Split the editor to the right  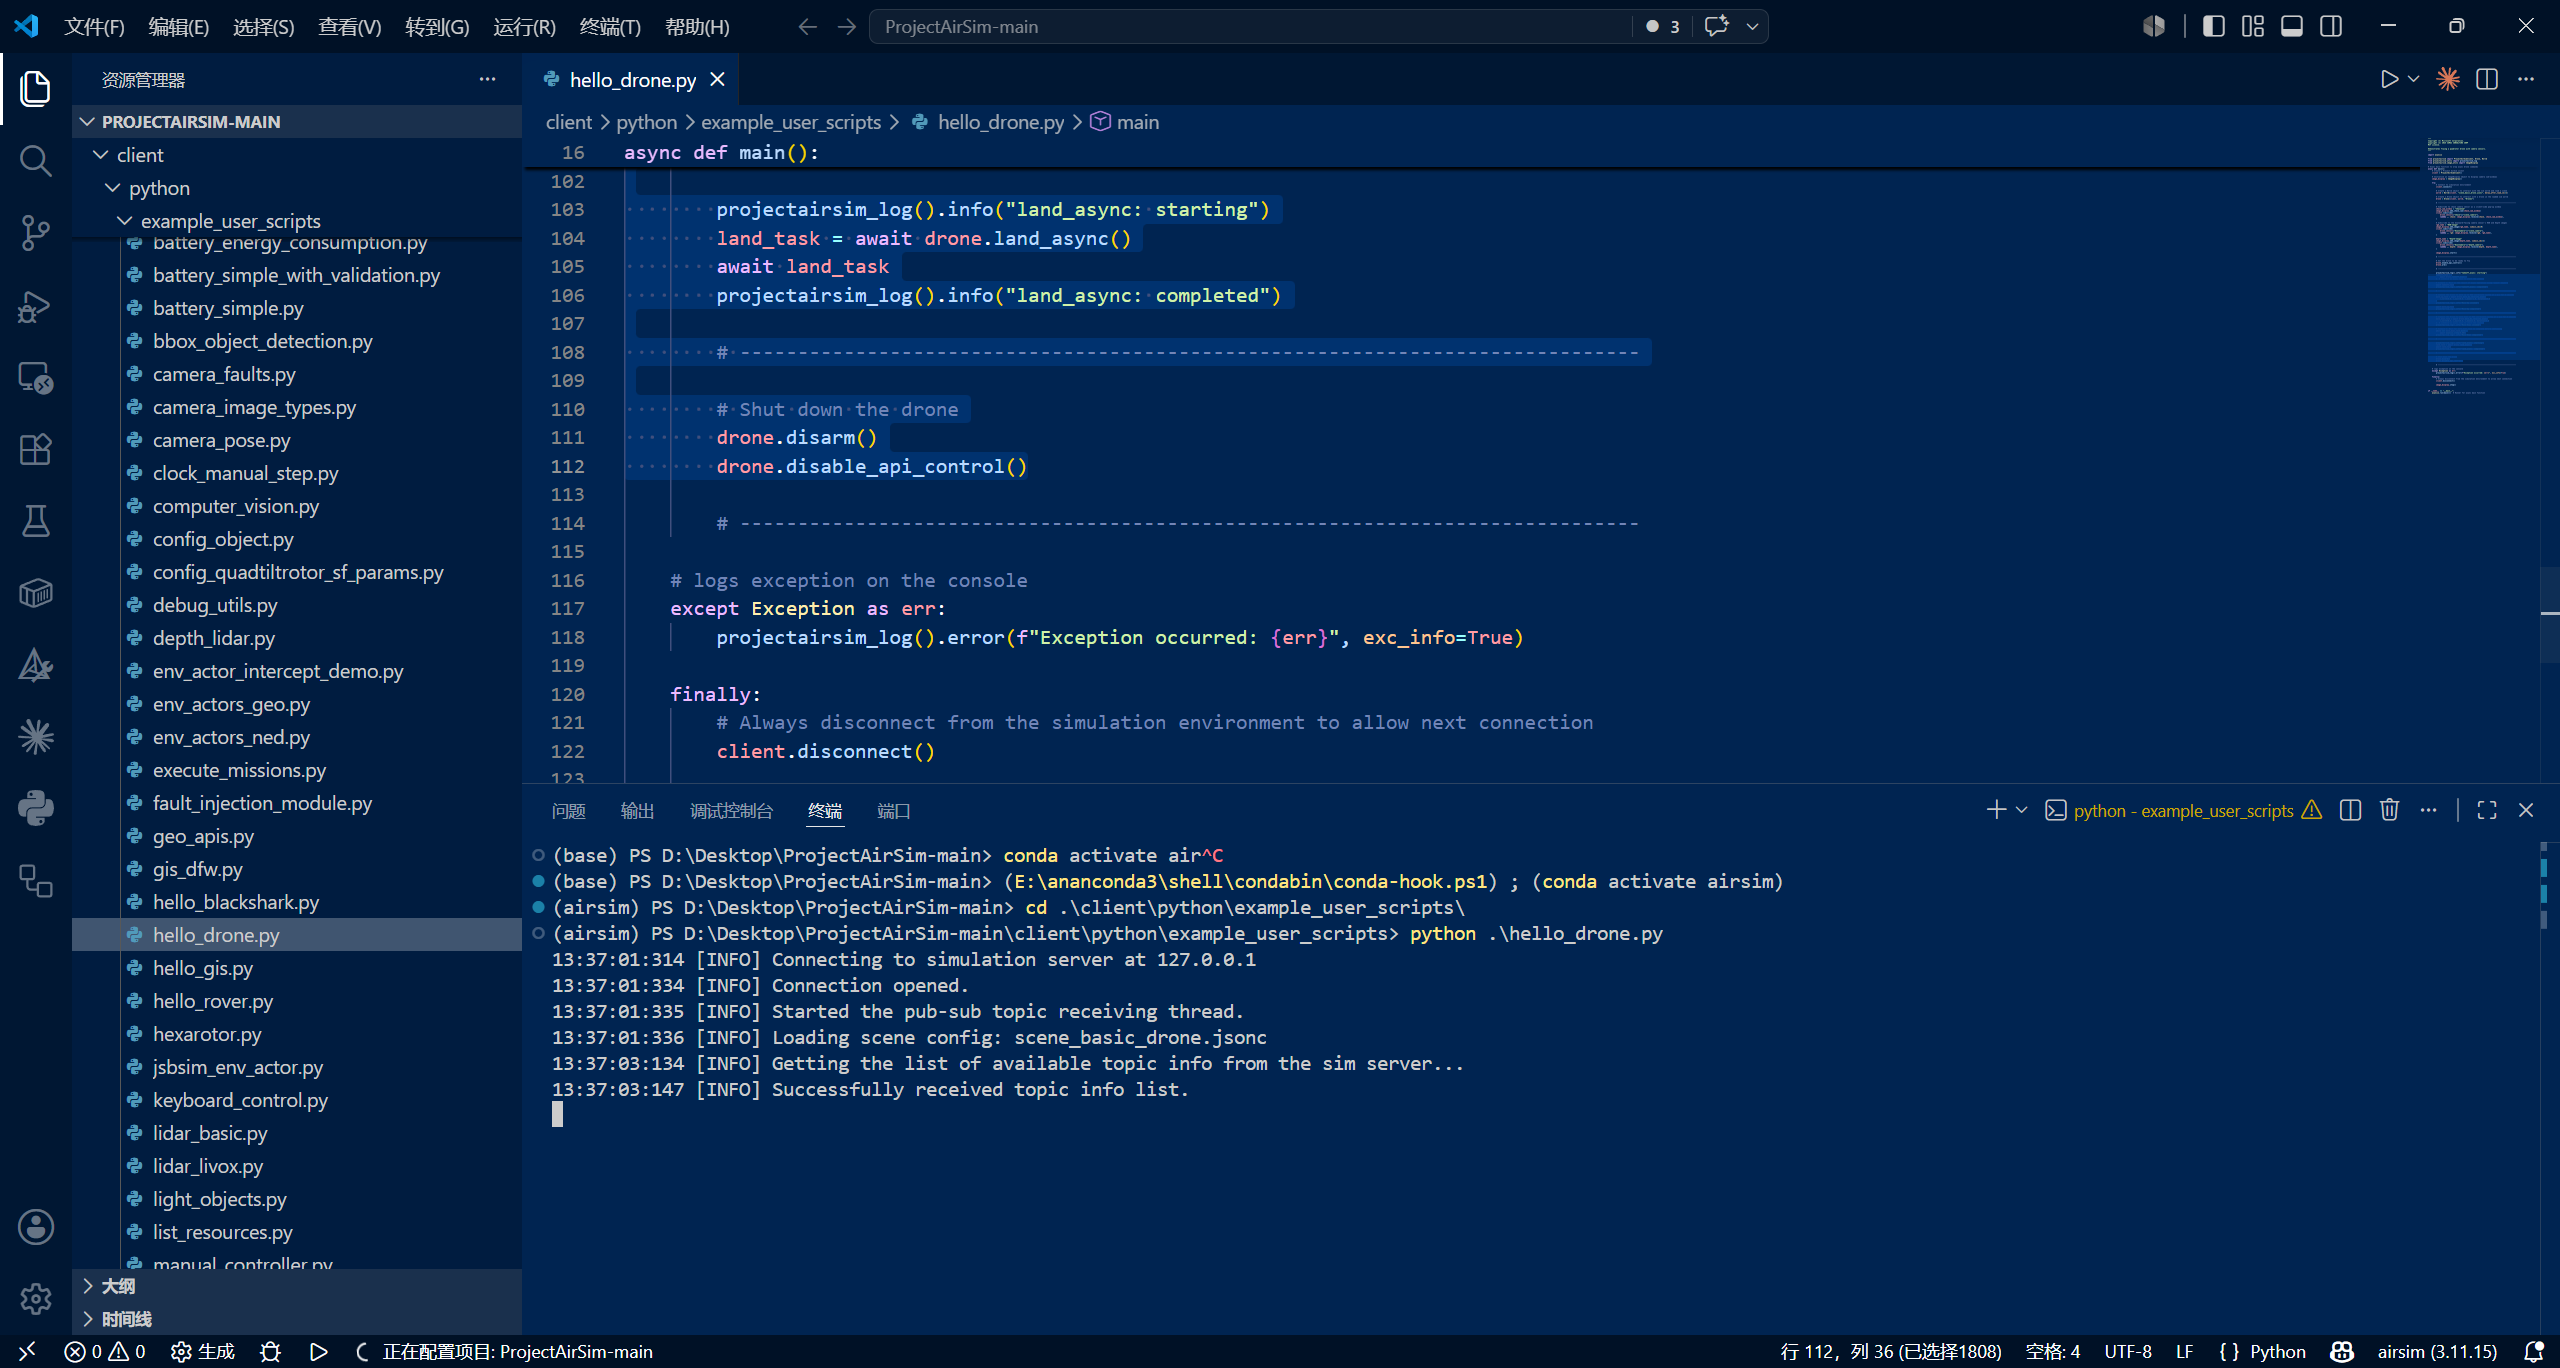(x=2487, y=79)
